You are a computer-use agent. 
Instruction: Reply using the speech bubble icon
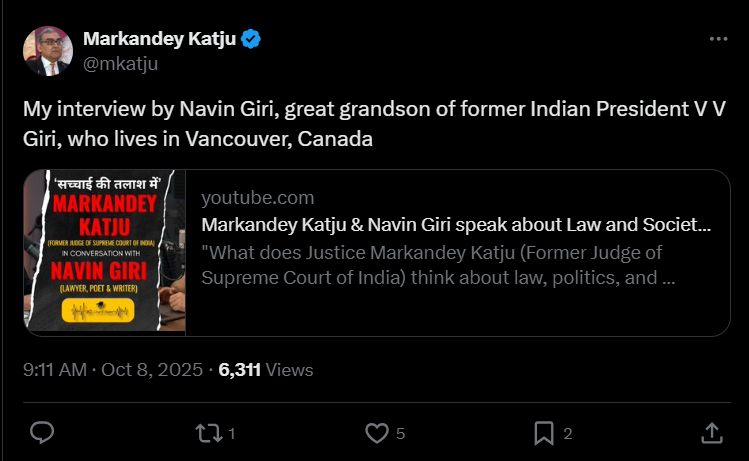[x=42, y=432]
